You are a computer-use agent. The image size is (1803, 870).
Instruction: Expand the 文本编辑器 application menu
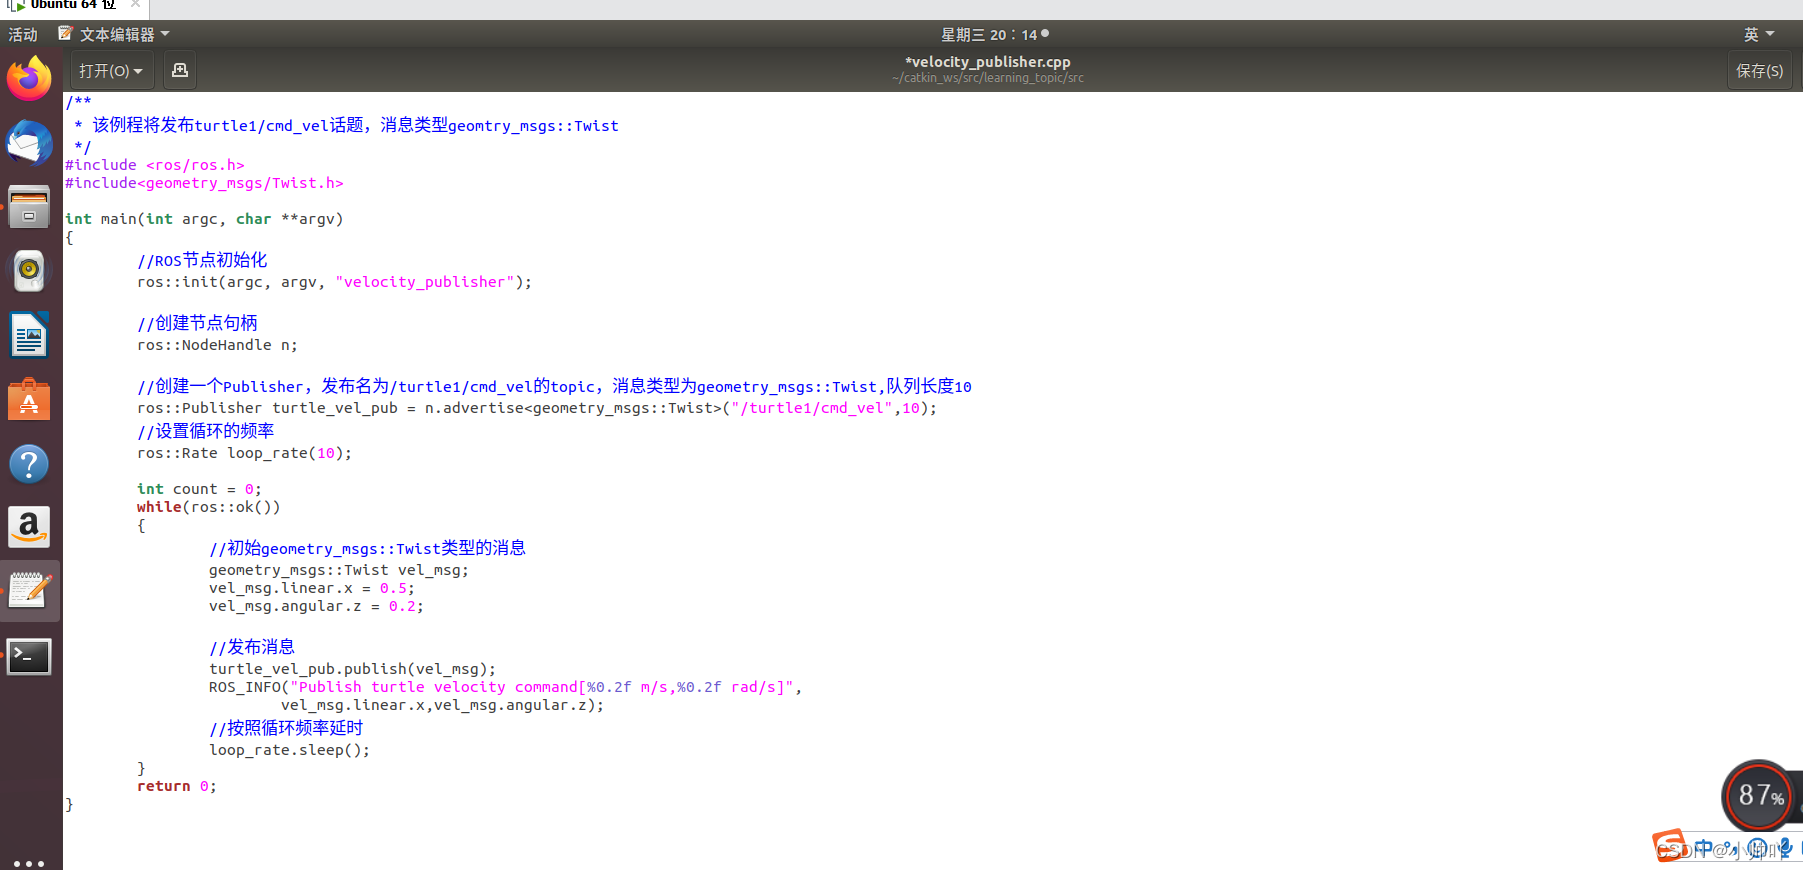tap(114, 34)
